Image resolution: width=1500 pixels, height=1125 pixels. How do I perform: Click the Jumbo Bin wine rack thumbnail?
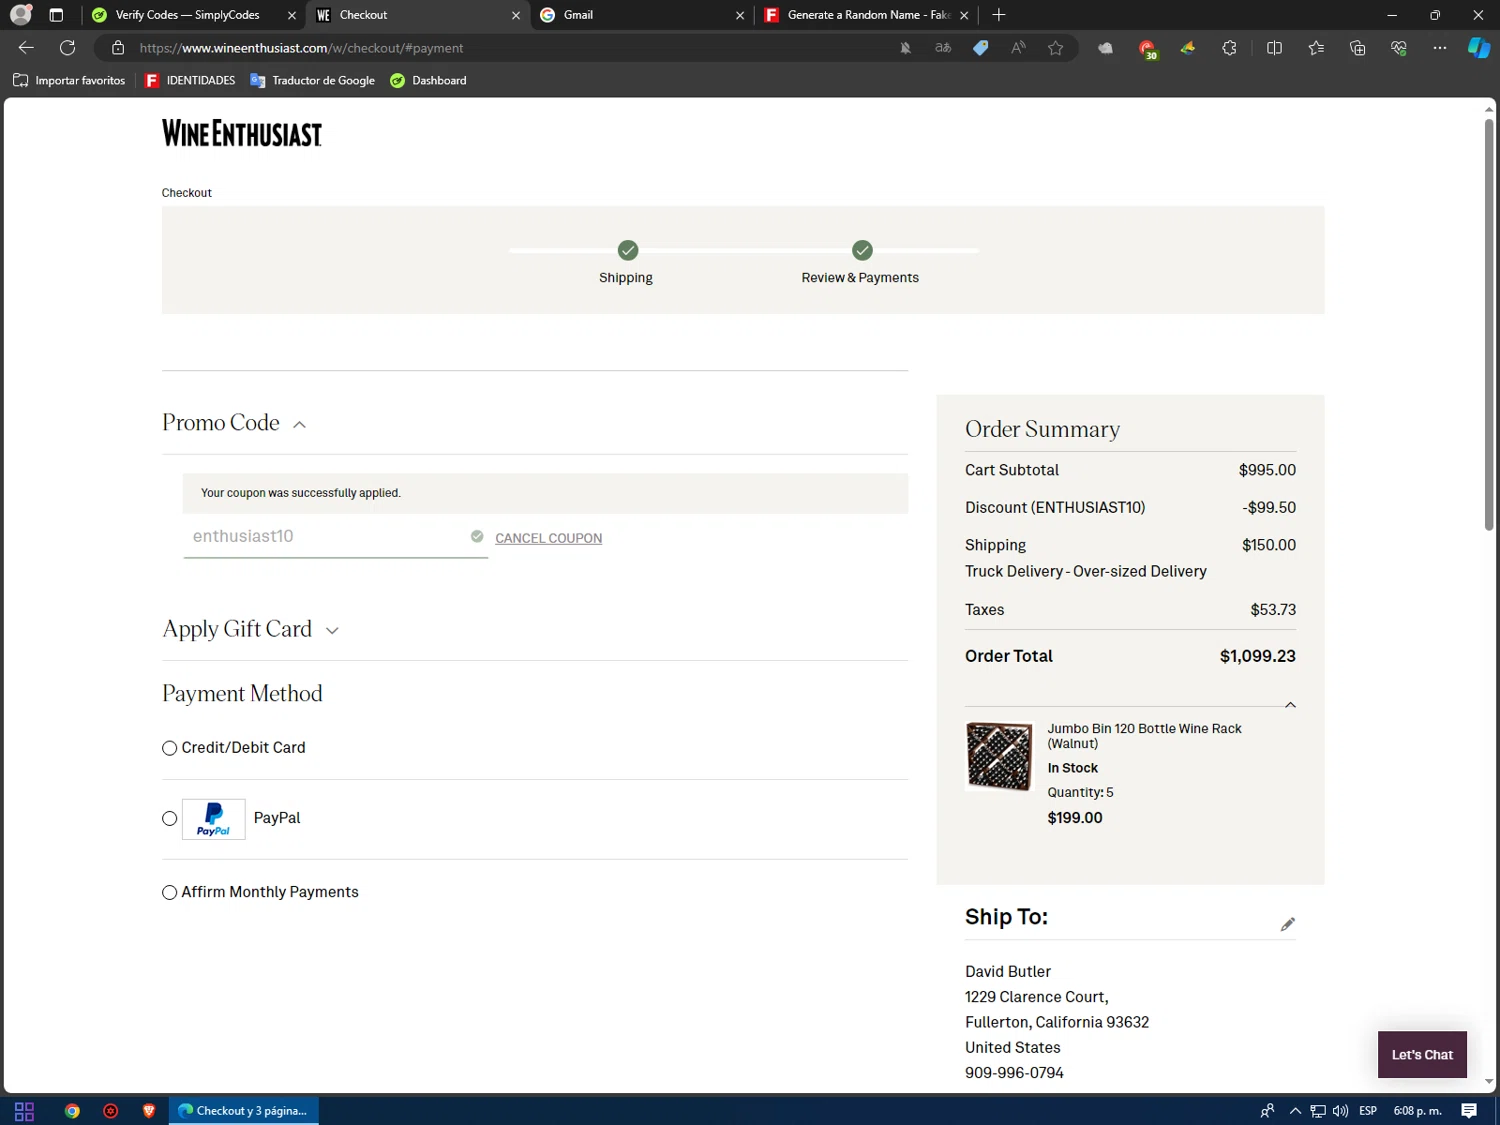[999, 757]
